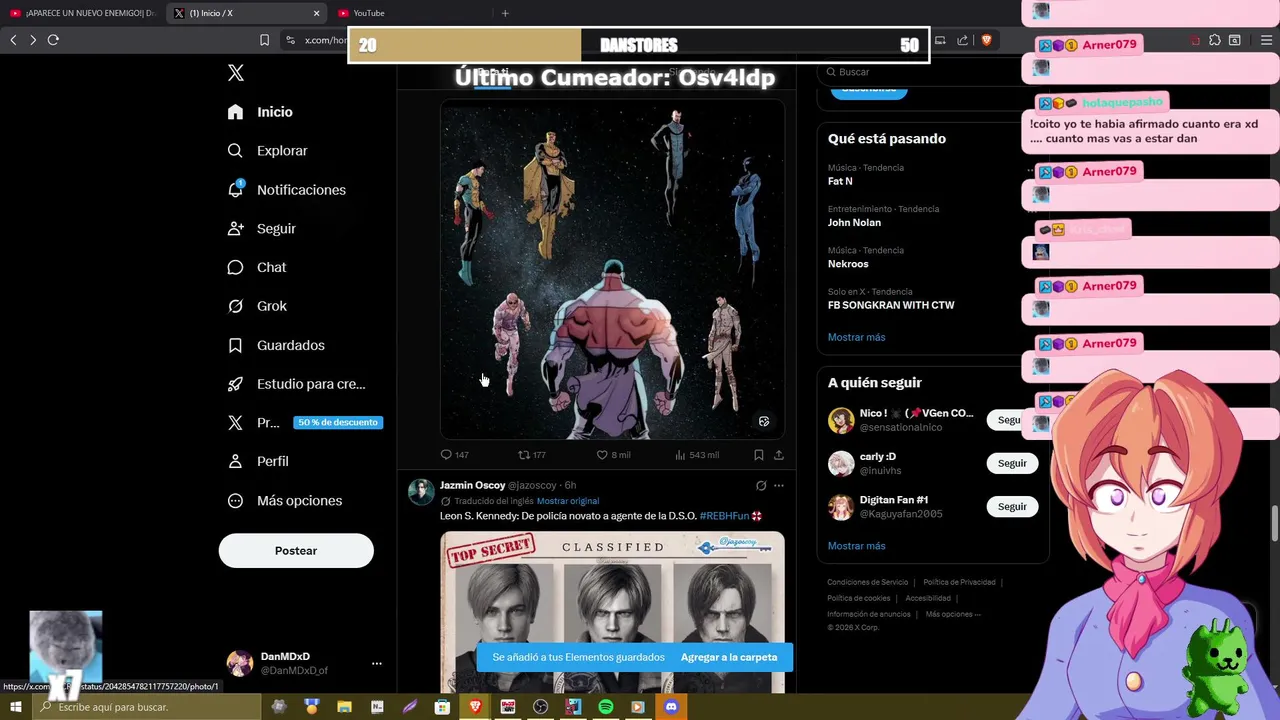Click the browser bookmark page icon
Viewport: 1280px width, 720px height.
[264, 40]
